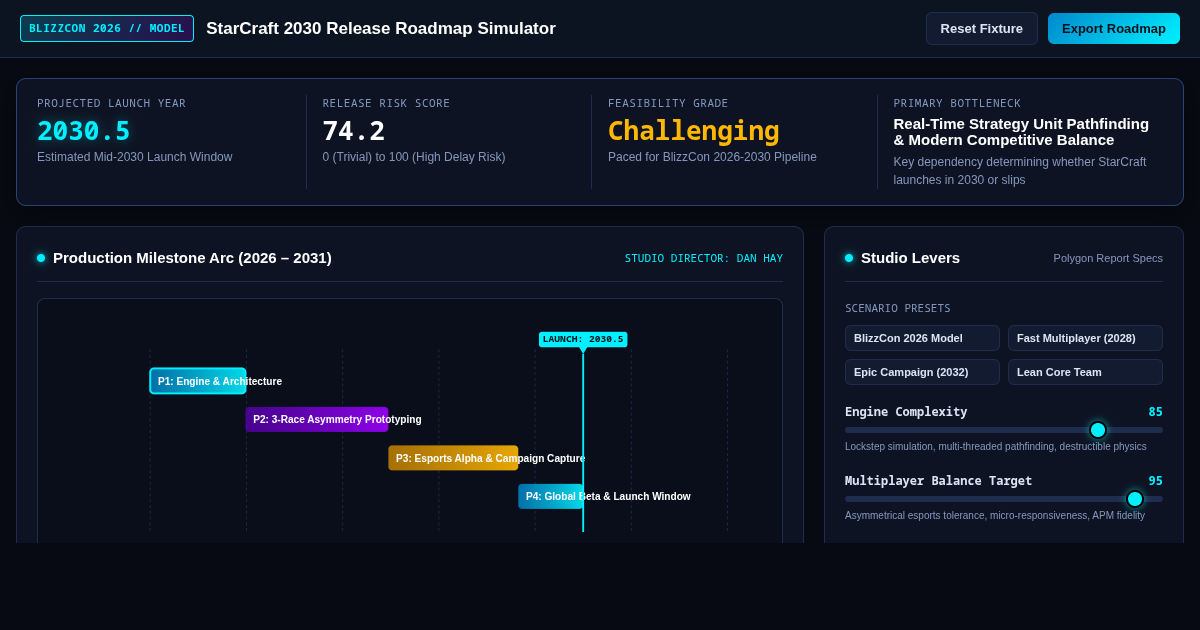Screen dimensions: 1200x630
Task: Click the SCENARIO PRESETS label
Action: 898,308
